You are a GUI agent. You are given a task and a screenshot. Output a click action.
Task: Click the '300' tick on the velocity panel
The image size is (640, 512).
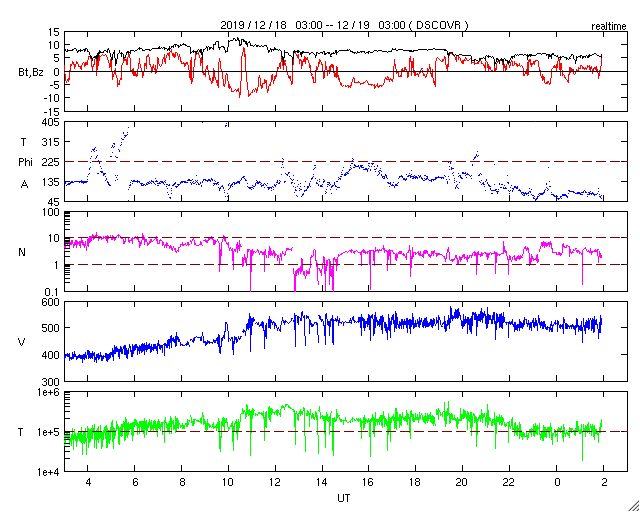click(51, 382)
